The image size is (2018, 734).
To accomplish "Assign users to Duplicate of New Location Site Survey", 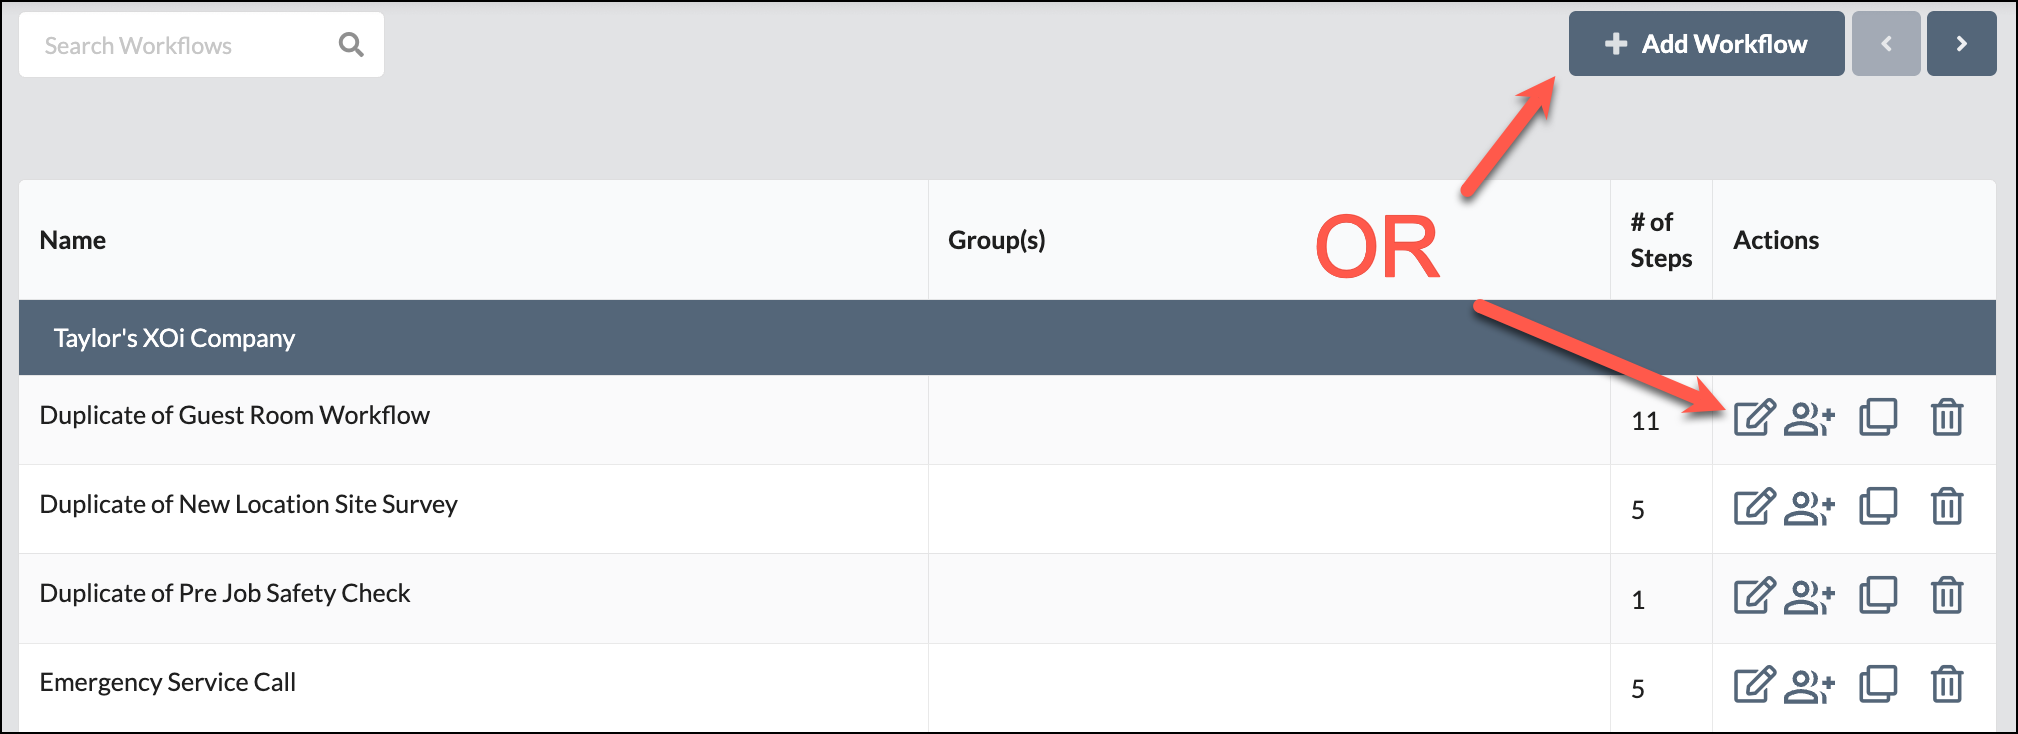I will (1810, 507).
